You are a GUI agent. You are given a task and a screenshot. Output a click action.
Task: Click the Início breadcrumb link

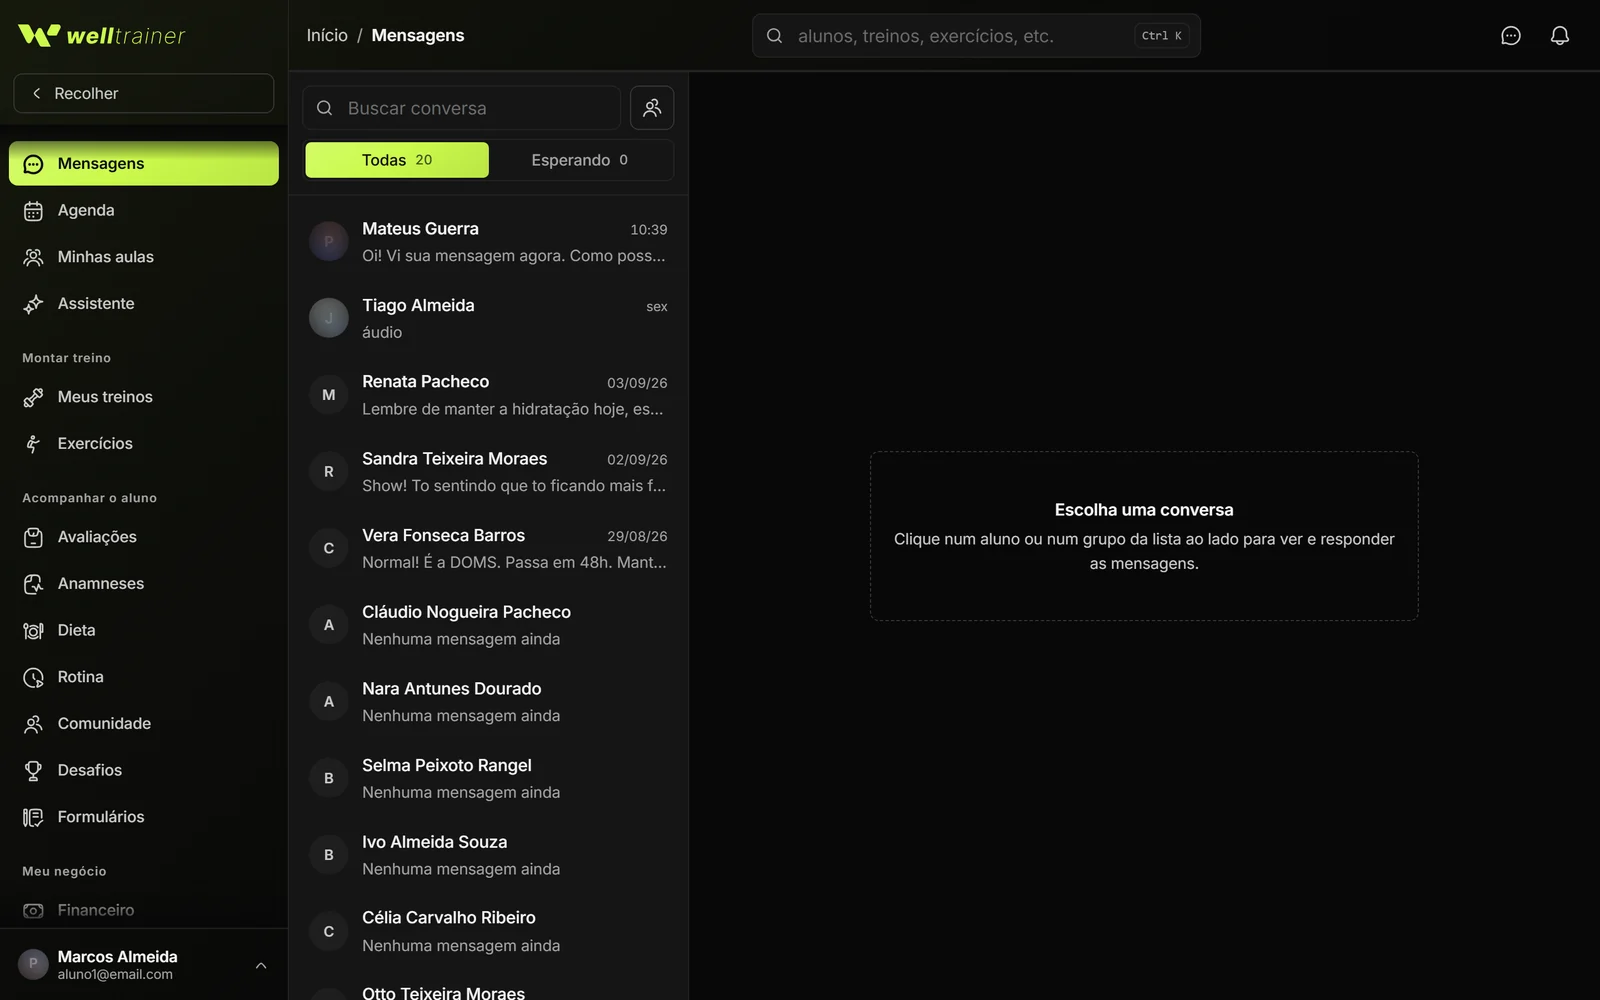[x=327, y=36]
